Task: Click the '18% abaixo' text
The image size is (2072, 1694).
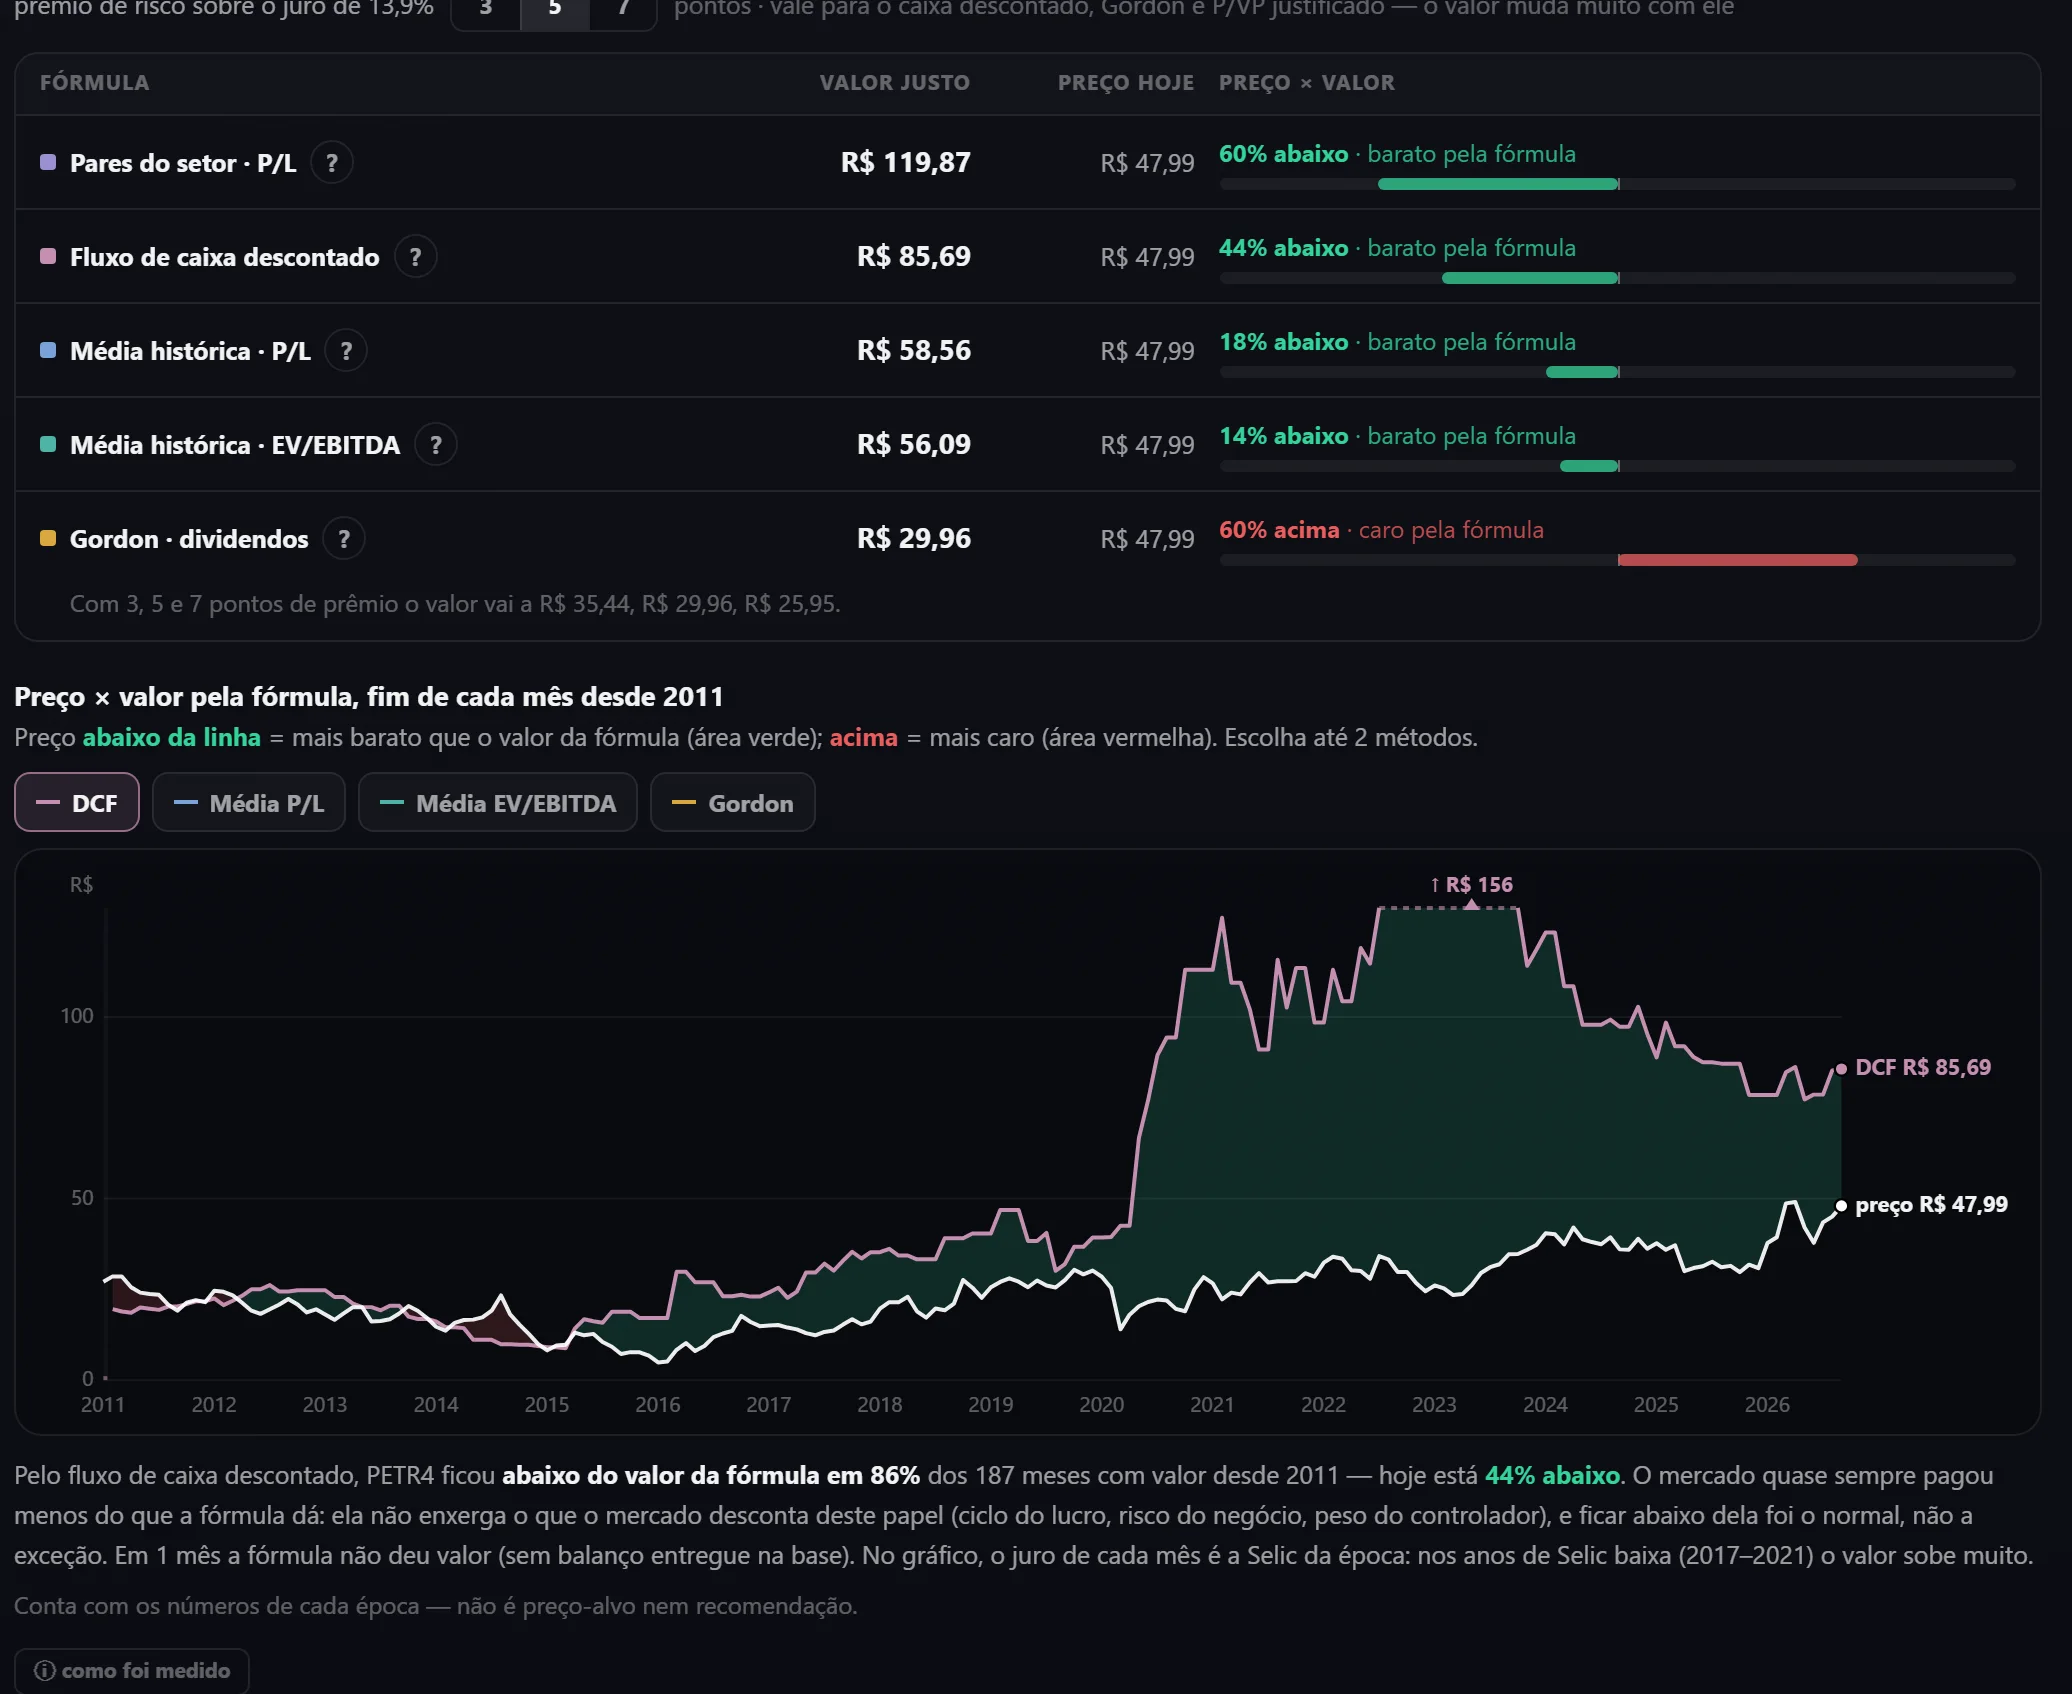Action: point(1284,342)
